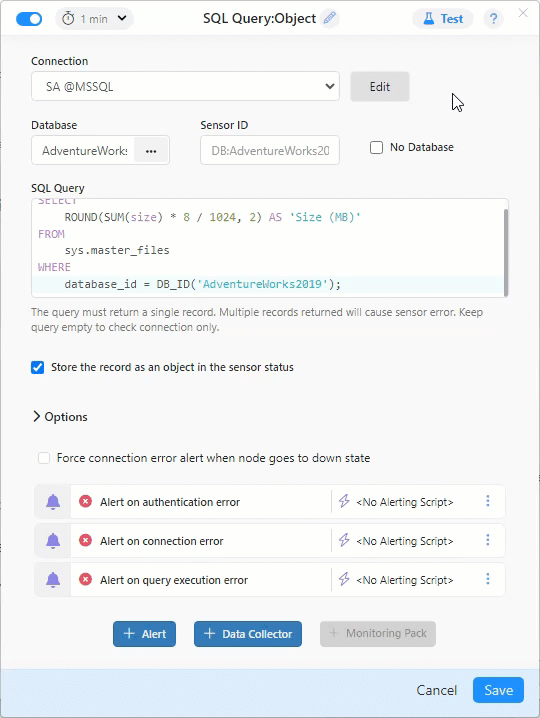The image size is (540, 718).
Task: Click red X icon on connection error alert
Action: [85, 540]
